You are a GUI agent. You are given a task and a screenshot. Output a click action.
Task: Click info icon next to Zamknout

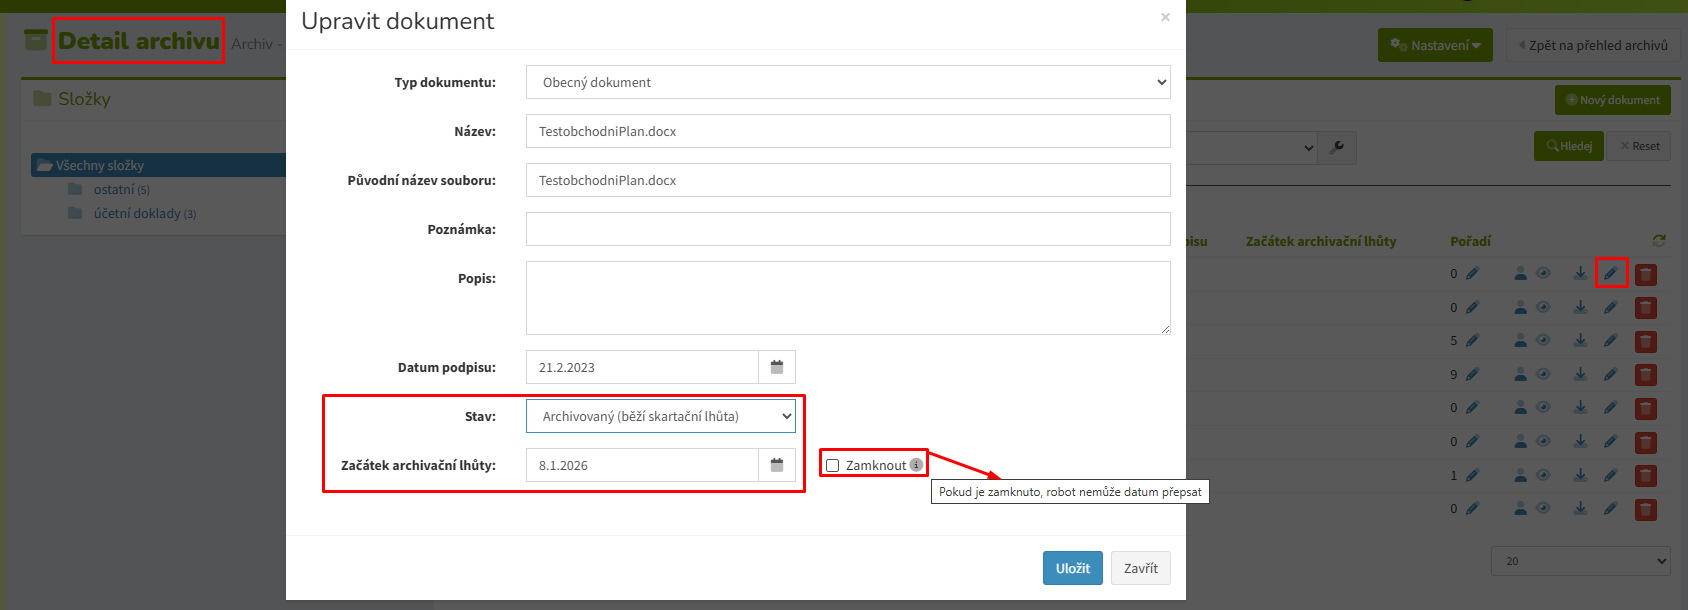point(916,465)
